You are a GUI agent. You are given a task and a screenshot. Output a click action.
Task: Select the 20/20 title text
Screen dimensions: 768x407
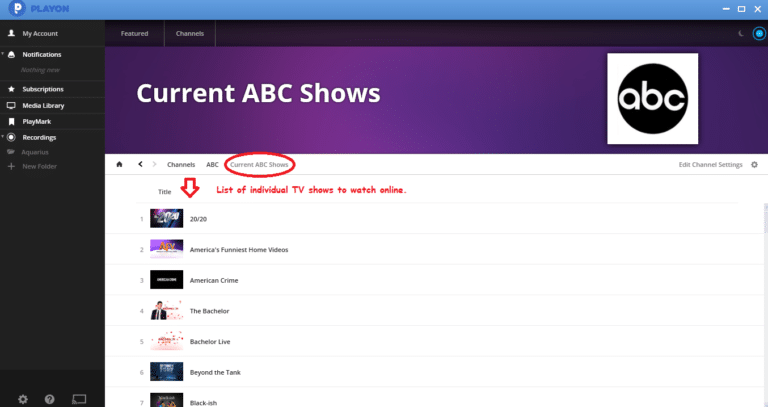point(198,219)
